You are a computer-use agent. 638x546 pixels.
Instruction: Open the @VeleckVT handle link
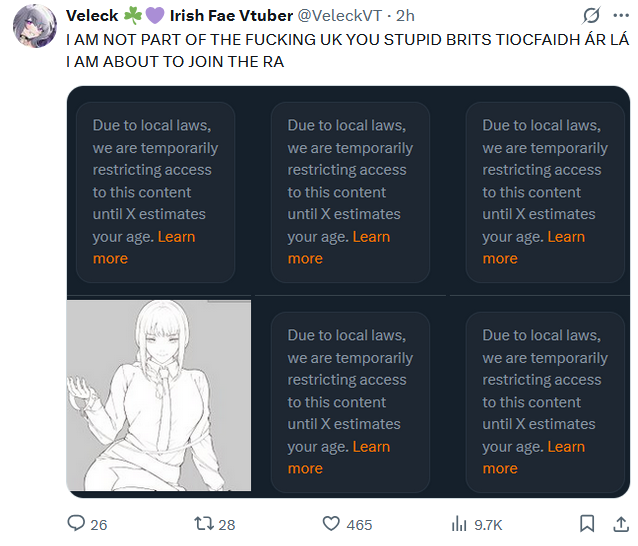point(341,17)
